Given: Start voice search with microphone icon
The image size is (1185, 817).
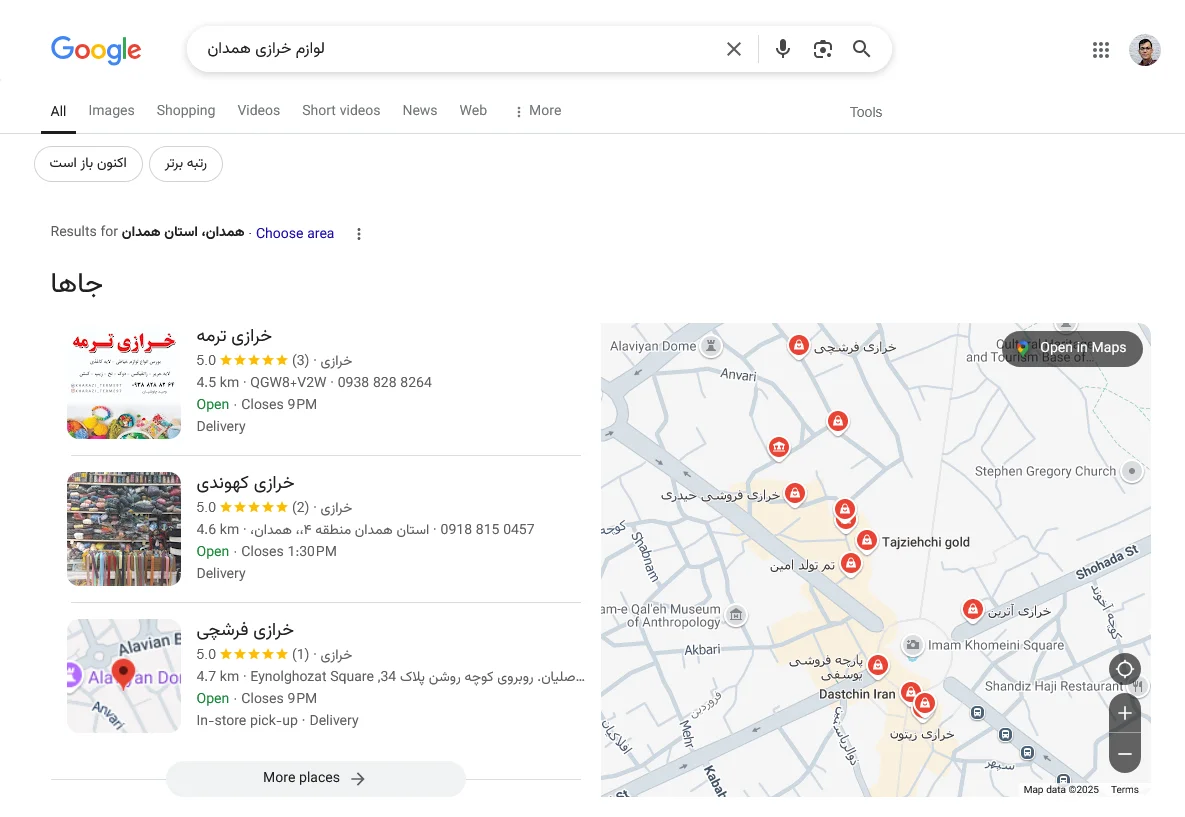Looking at the screenshot, I should coord(783,49).
